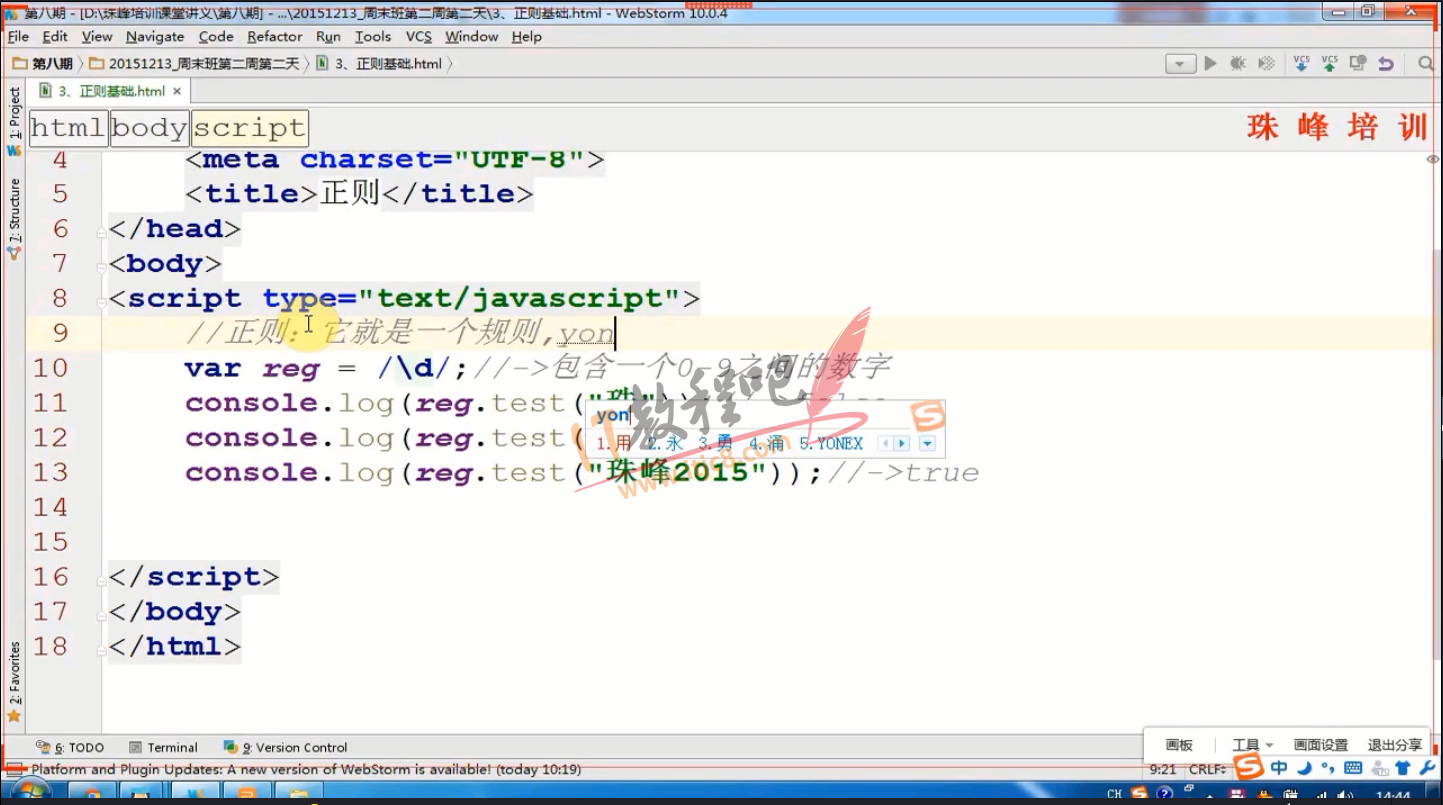Click the html structure breadcrumb
The height and width of the screenshot is (805, 1443).
point(68,128)
